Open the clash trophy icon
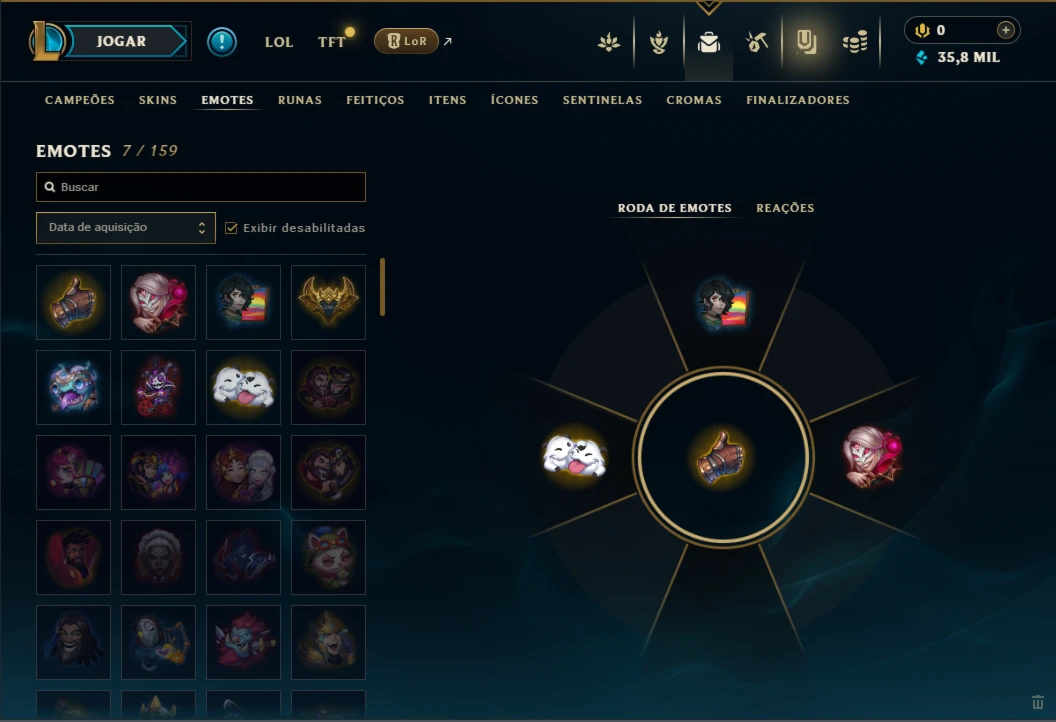This screenshot has height=722, width=1056. point(659,42)
